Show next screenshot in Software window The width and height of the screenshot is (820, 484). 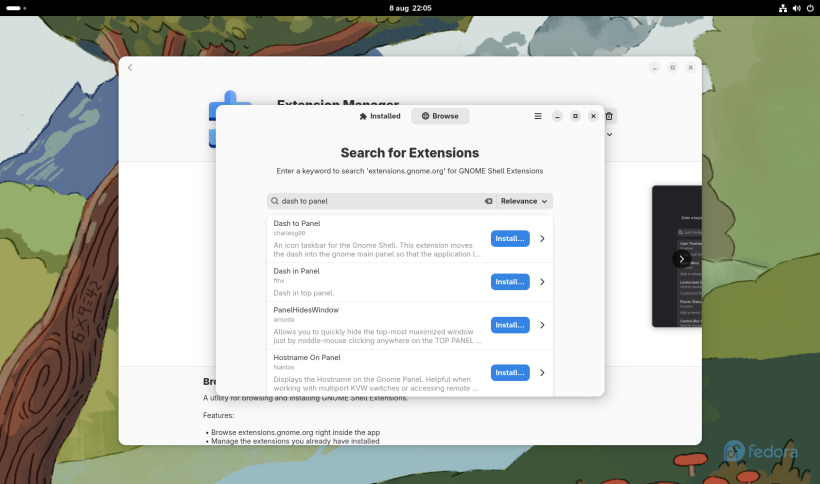(x=681, y=259)
